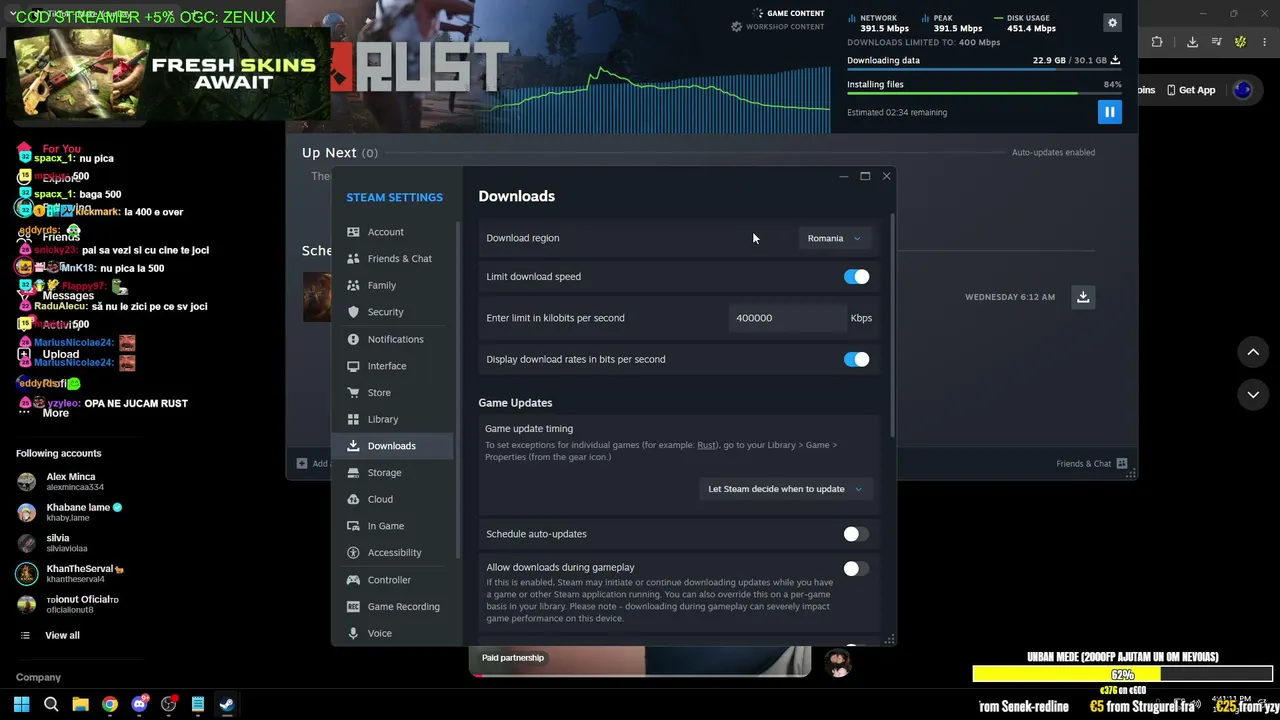
Task: Toggle Limit download speed switch
Action: point(856,277)
